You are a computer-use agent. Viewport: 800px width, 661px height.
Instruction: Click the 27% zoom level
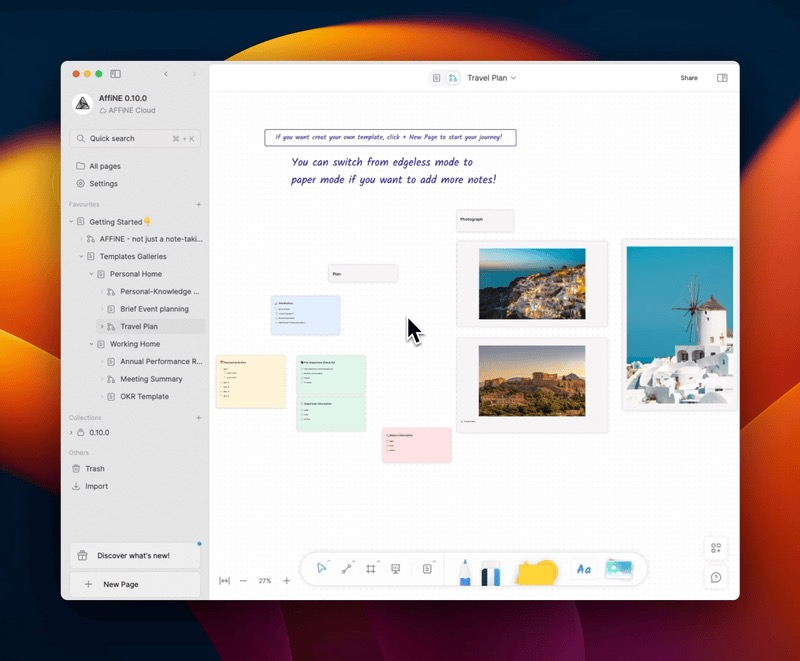point(265,581)
